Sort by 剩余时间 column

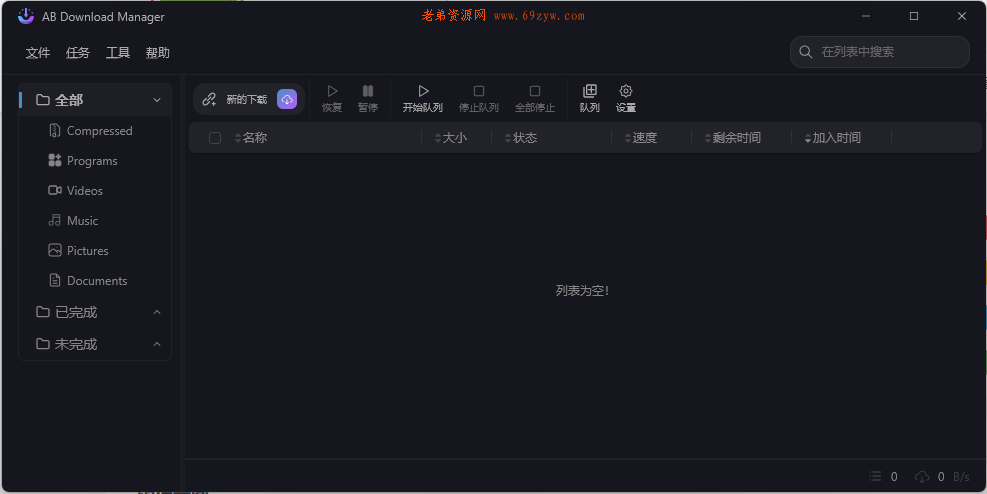[733, 138]
